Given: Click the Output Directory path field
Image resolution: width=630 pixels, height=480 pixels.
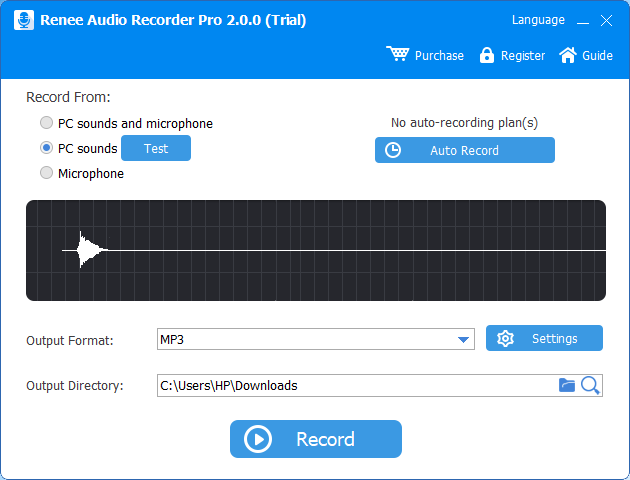Looking at the screenshot, I should click(x=380, y=386).
